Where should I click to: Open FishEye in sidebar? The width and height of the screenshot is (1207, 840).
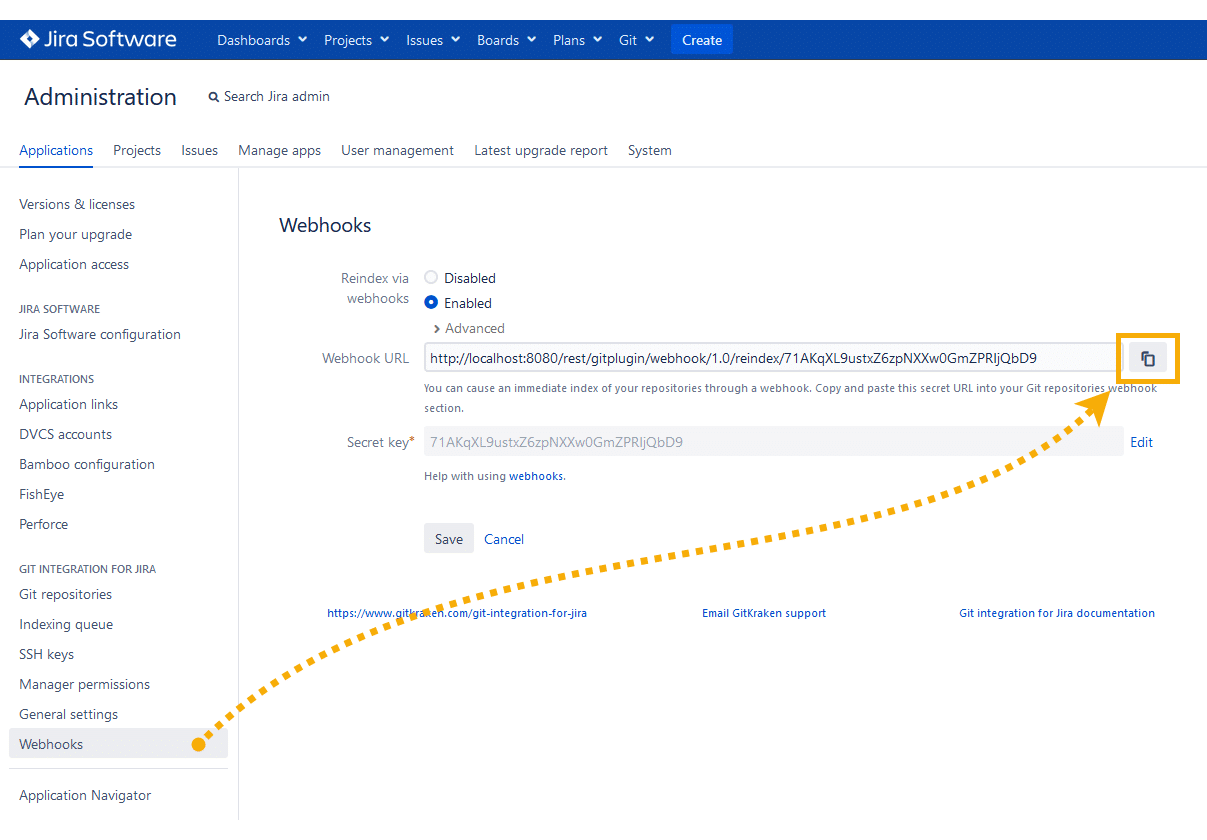pyautogui.click(x=41, y=494)
